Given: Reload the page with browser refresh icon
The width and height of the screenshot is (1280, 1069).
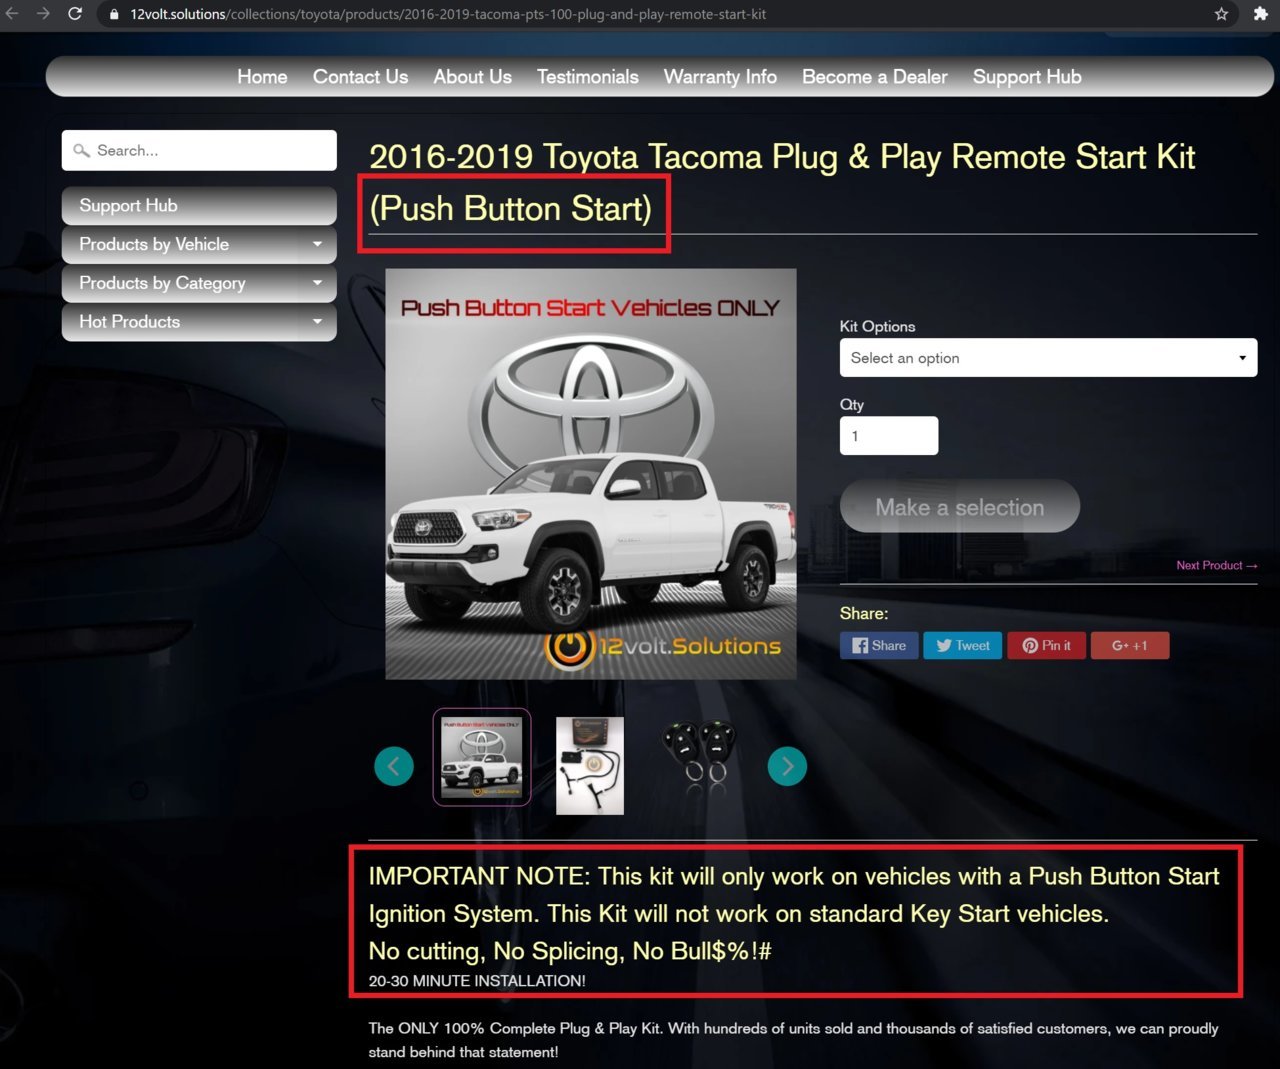Looking at the screenshot, I should (x=75, y=14).
